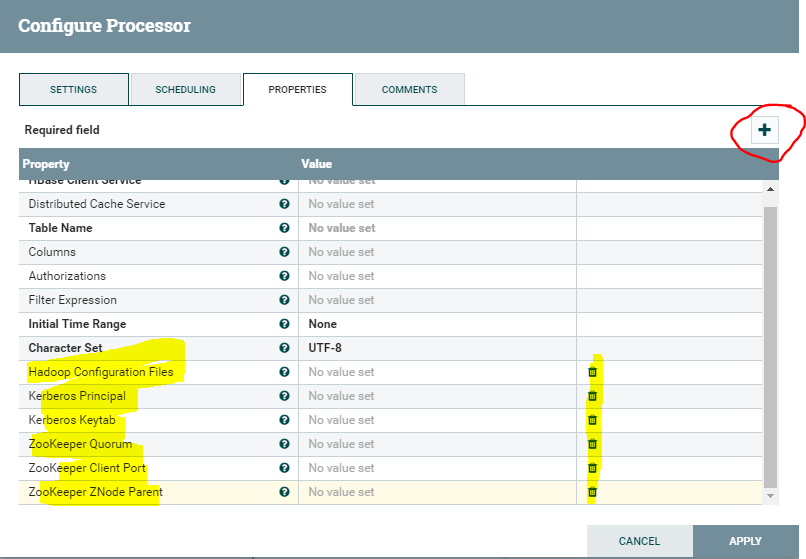Show help for Authorizations property

pos(284,276)
